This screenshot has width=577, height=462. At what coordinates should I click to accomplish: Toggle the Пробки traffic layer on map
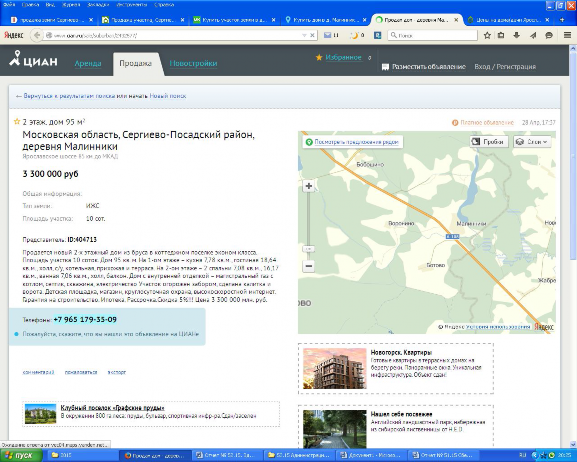pos(489,142)
